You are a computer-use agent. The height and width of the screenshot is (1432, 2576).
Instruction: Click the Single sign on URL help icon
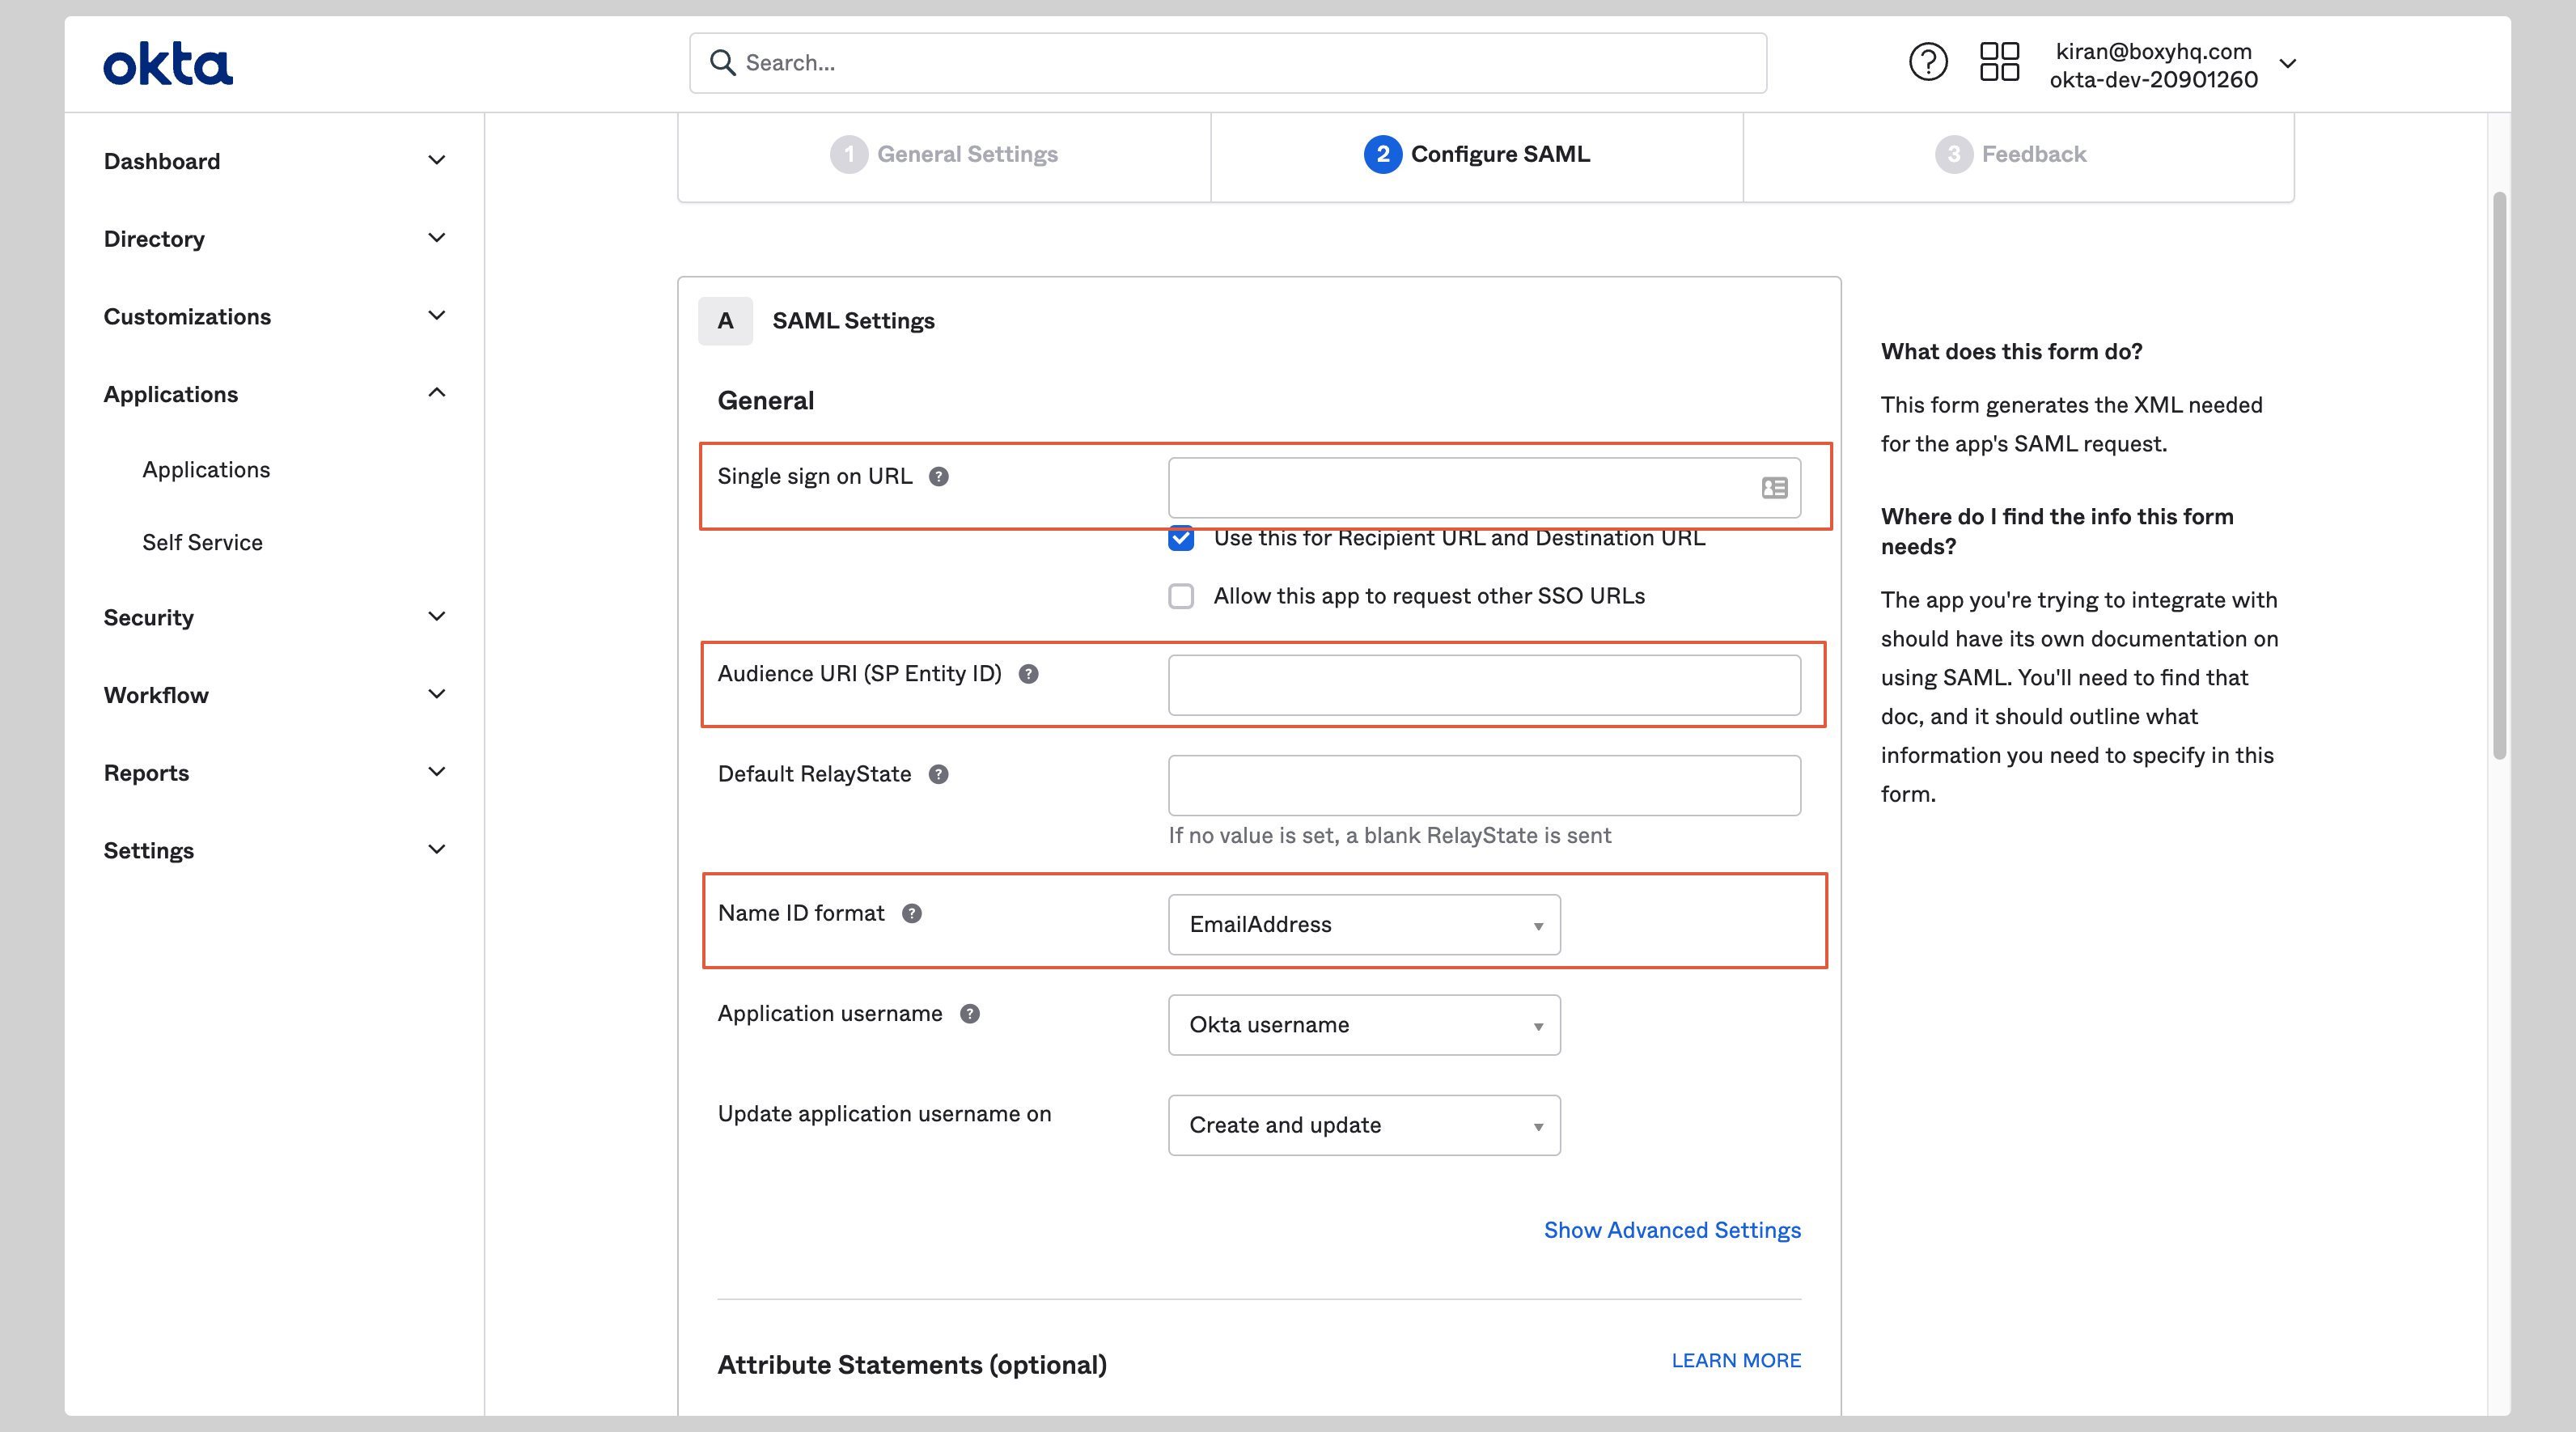pos(938,476)
